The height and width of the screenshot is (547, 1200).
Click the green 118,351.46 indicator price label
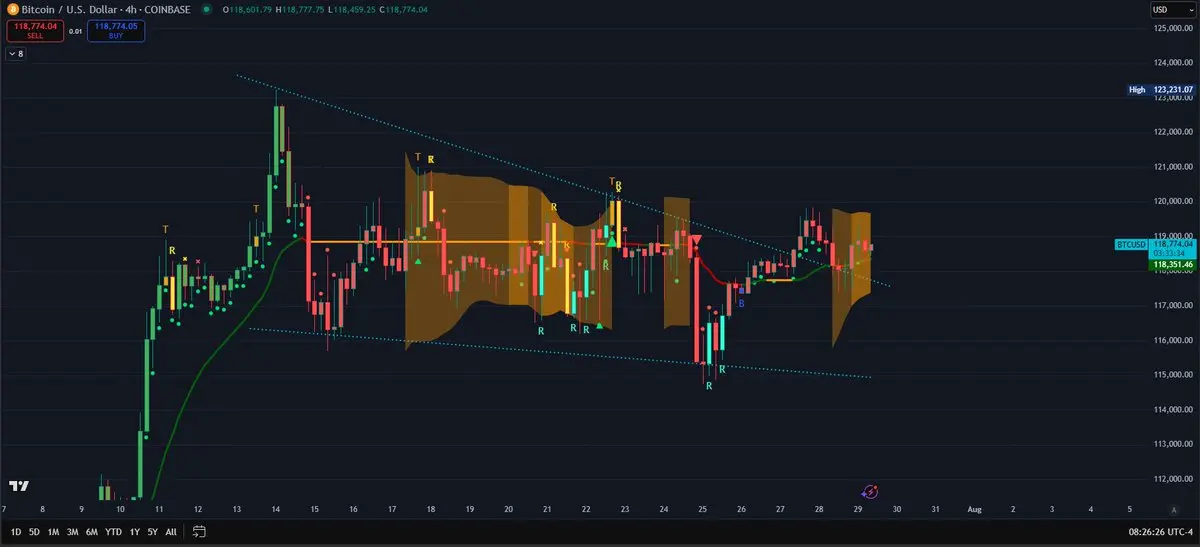click(x=1173, y=265)
